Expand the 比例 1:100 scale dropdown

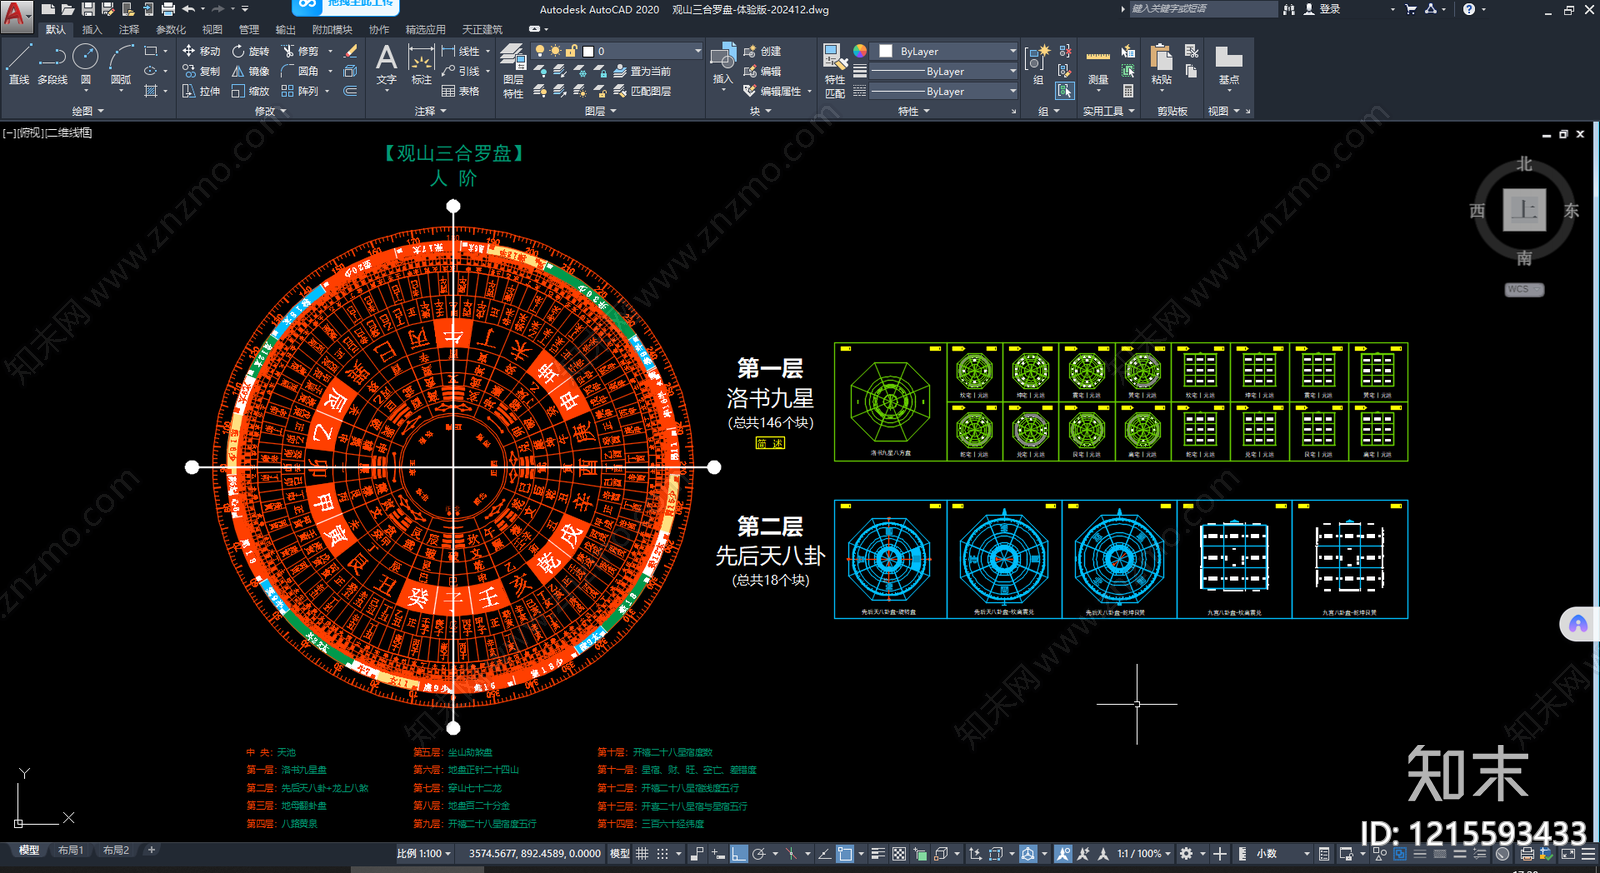(424, 854)
